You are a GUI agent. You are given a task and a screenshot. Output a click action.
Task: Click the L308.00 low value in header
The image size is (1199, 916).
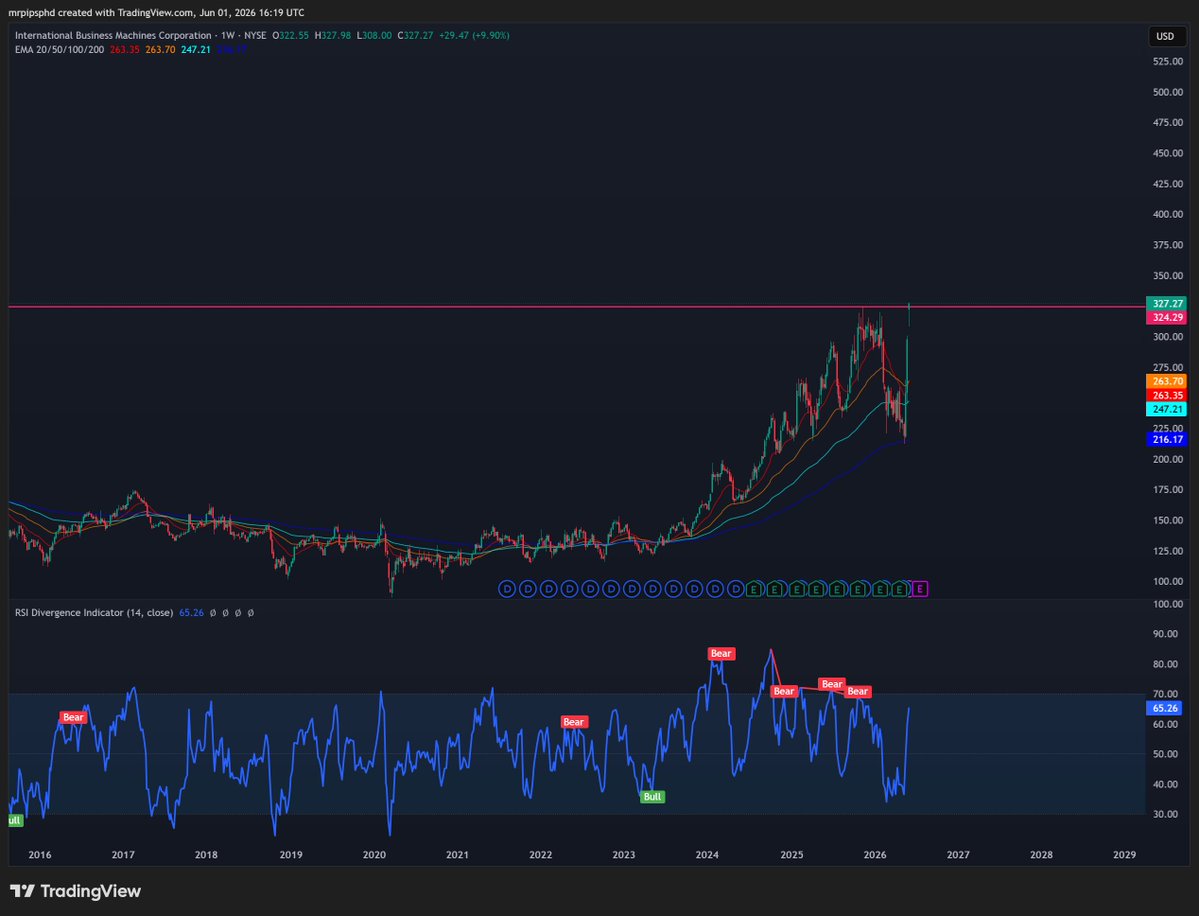pyautogui.click(x=374, y=35)
